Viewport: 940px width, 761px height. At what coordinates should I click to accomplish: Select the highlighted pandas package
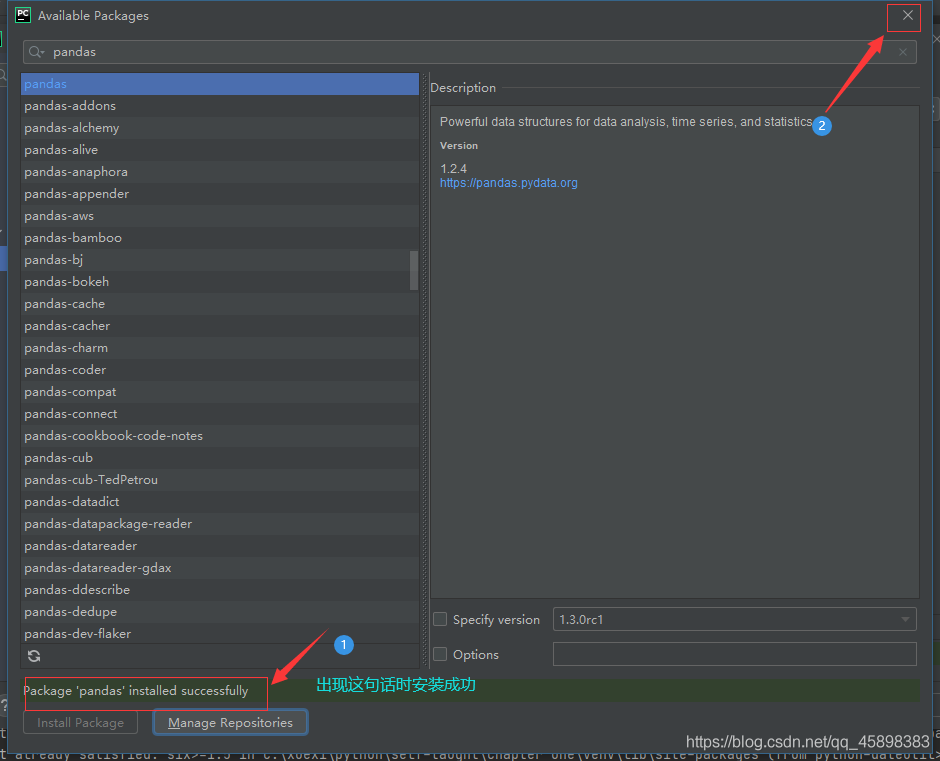(46, 84)
